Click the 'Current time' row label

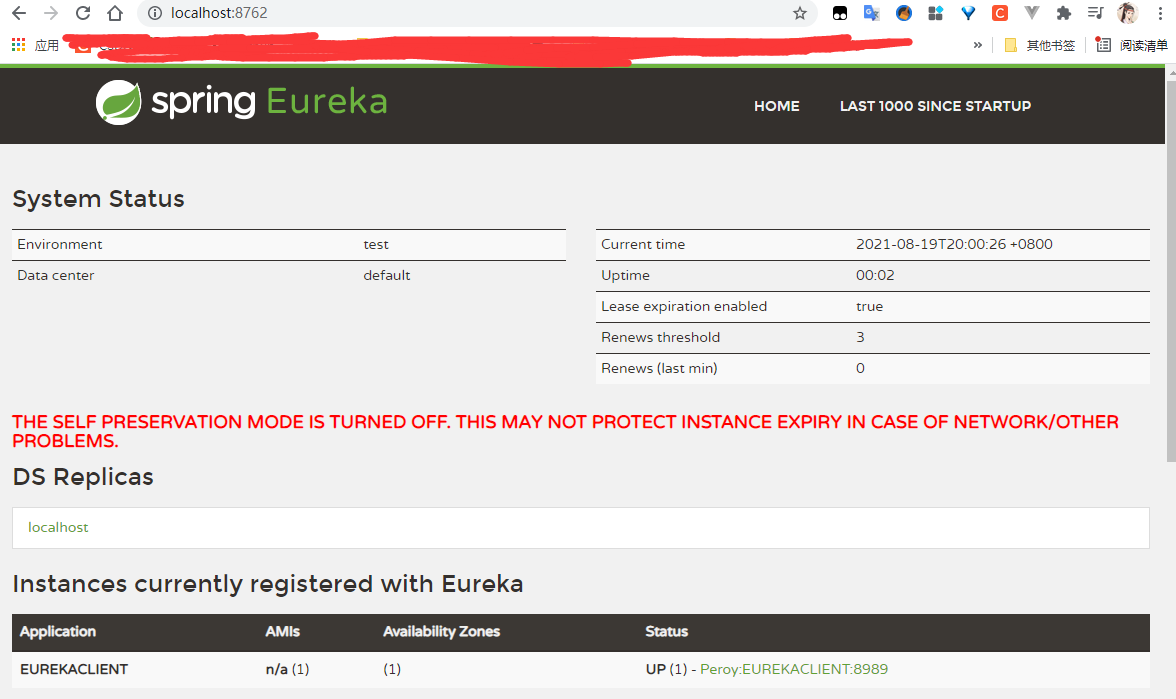tap(643, 244)
